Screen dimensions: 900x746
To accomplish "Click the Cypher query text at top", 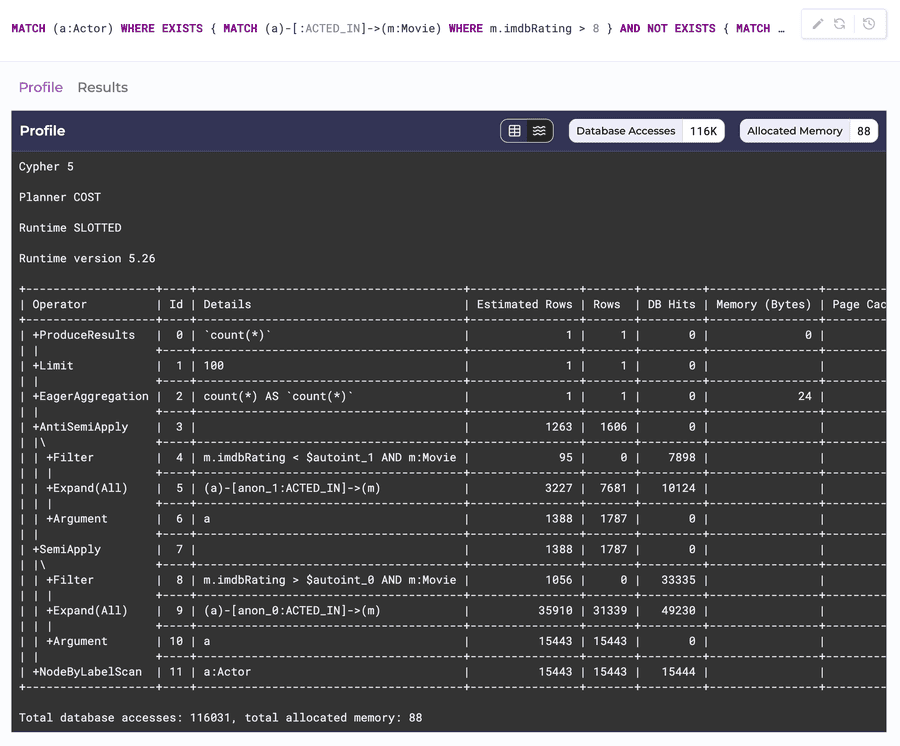I will (398, 29).
